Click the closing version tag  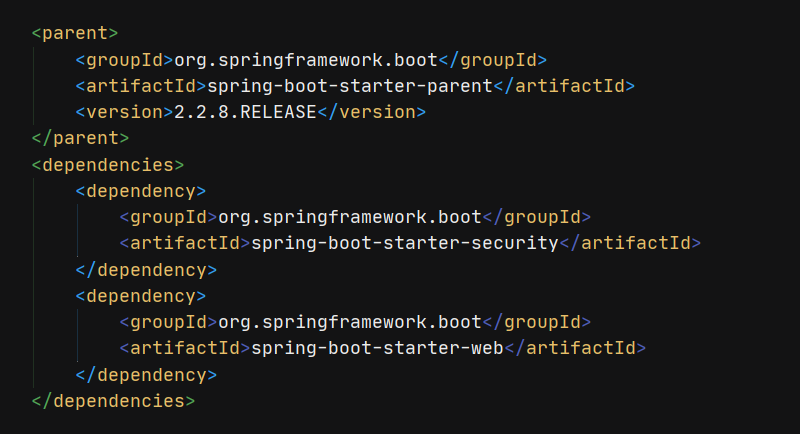[371, 112]
